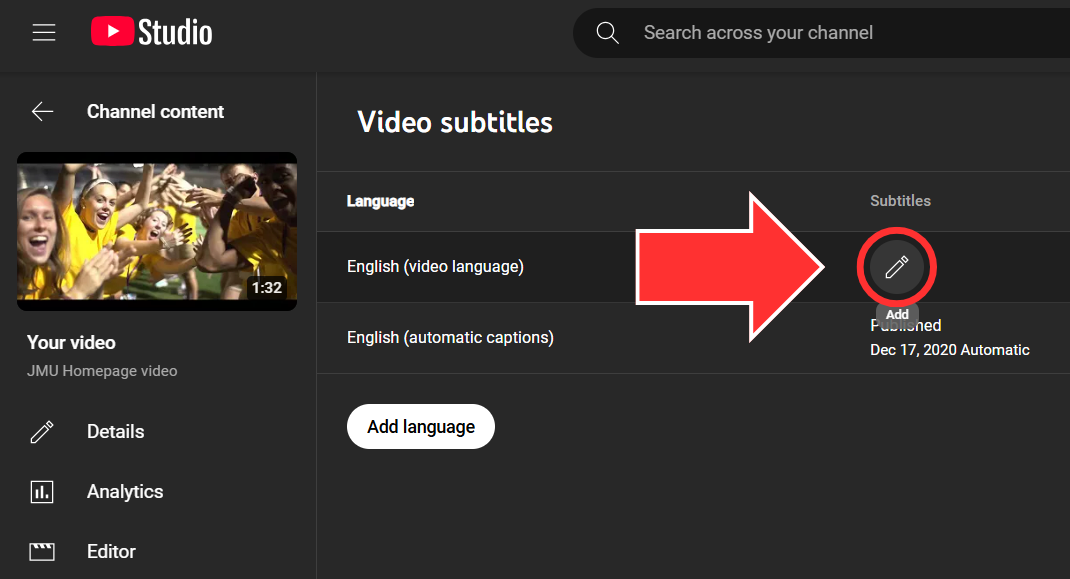Go to the Analytics sidebar label
Screen dimensions: 1070x579
(x=125, y=492)
